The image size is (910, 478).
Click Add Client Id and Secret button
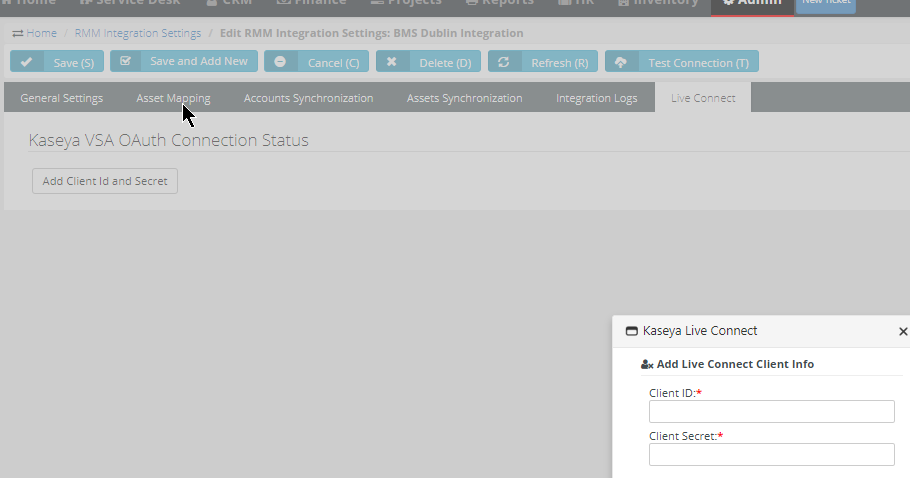tap(105, 181)
